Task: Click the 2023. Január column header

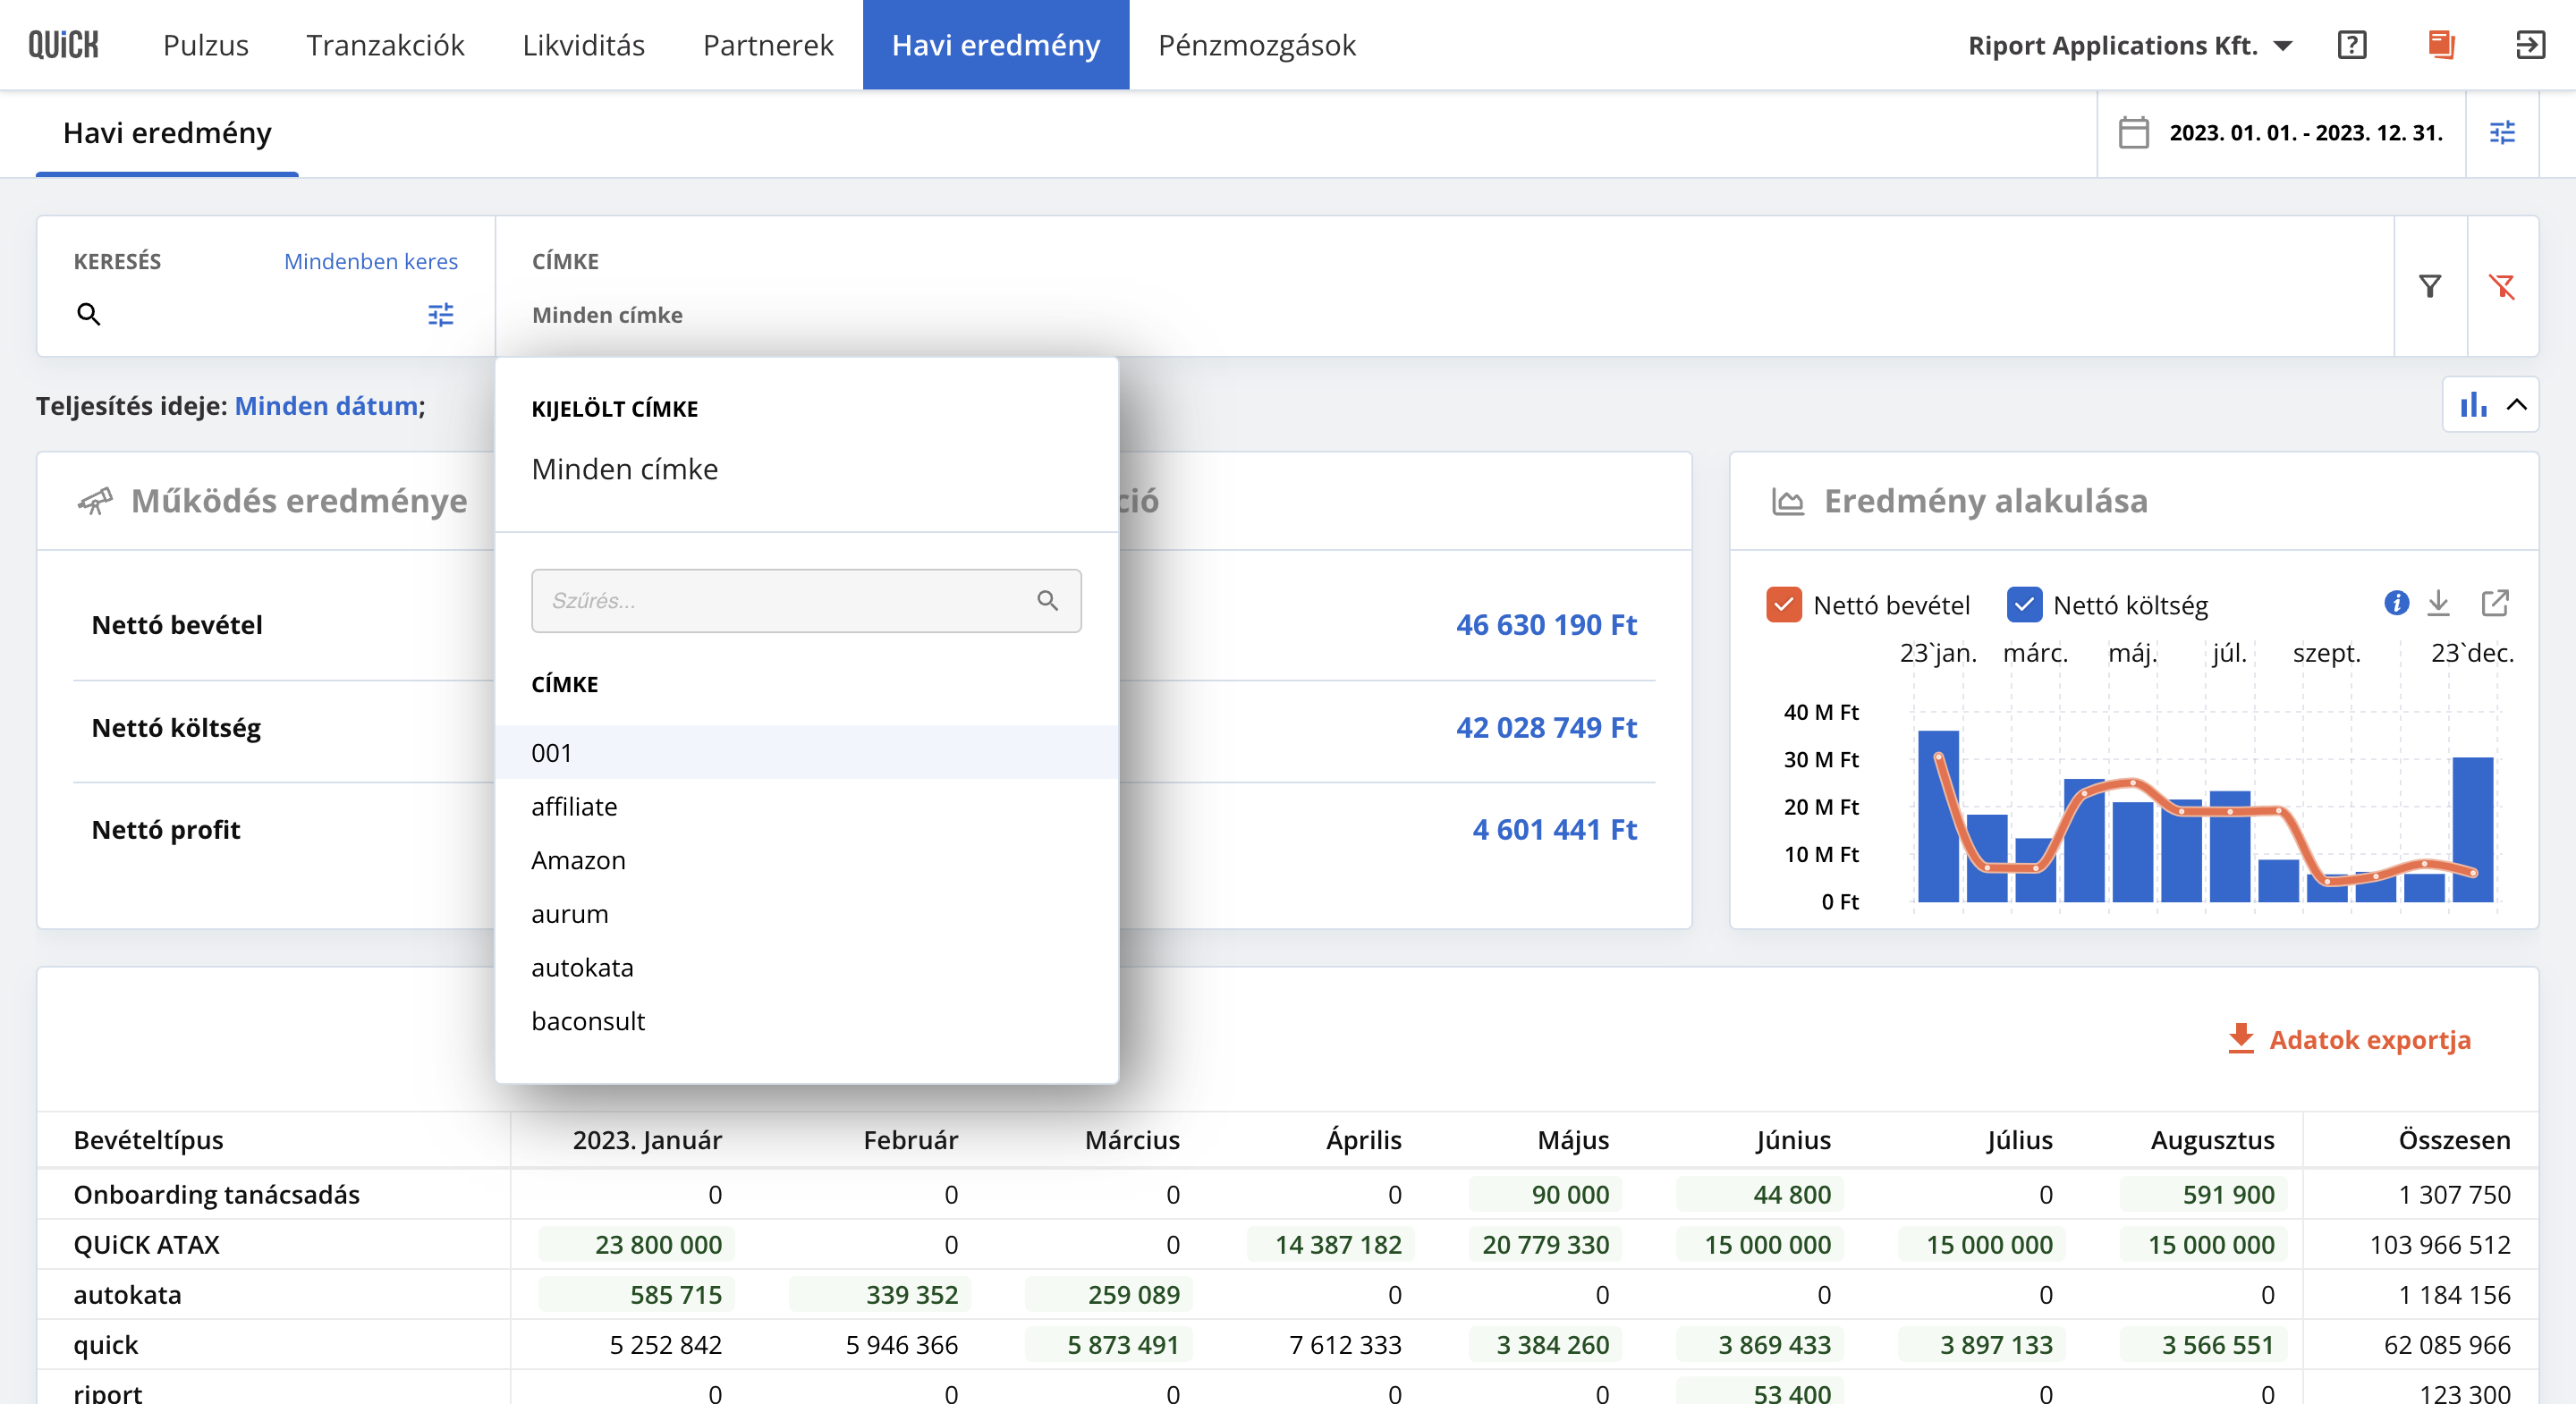Action: [x=647, y=1140]
